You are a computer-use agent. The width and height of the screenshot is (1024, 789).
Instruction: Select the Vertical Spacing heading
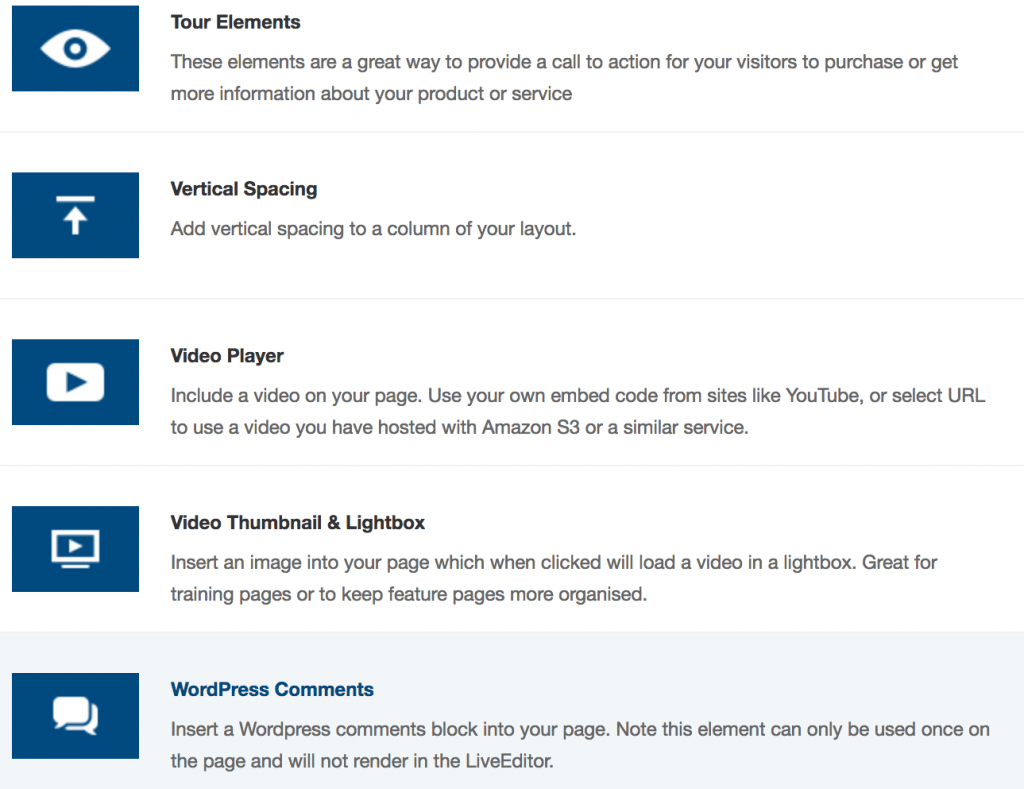244,189
